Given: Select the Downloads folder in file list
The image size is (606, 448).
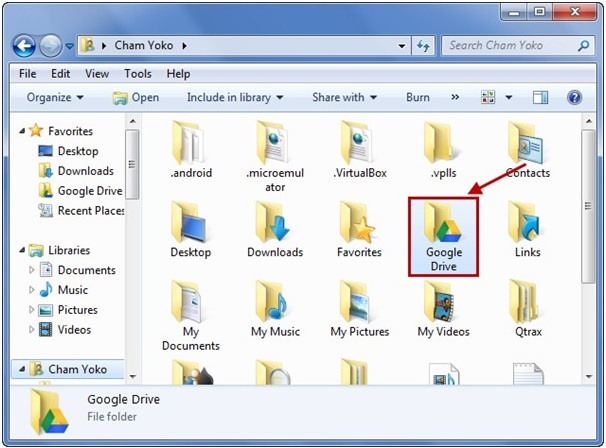Looking at the screenshot, I should tap(275, 229).
